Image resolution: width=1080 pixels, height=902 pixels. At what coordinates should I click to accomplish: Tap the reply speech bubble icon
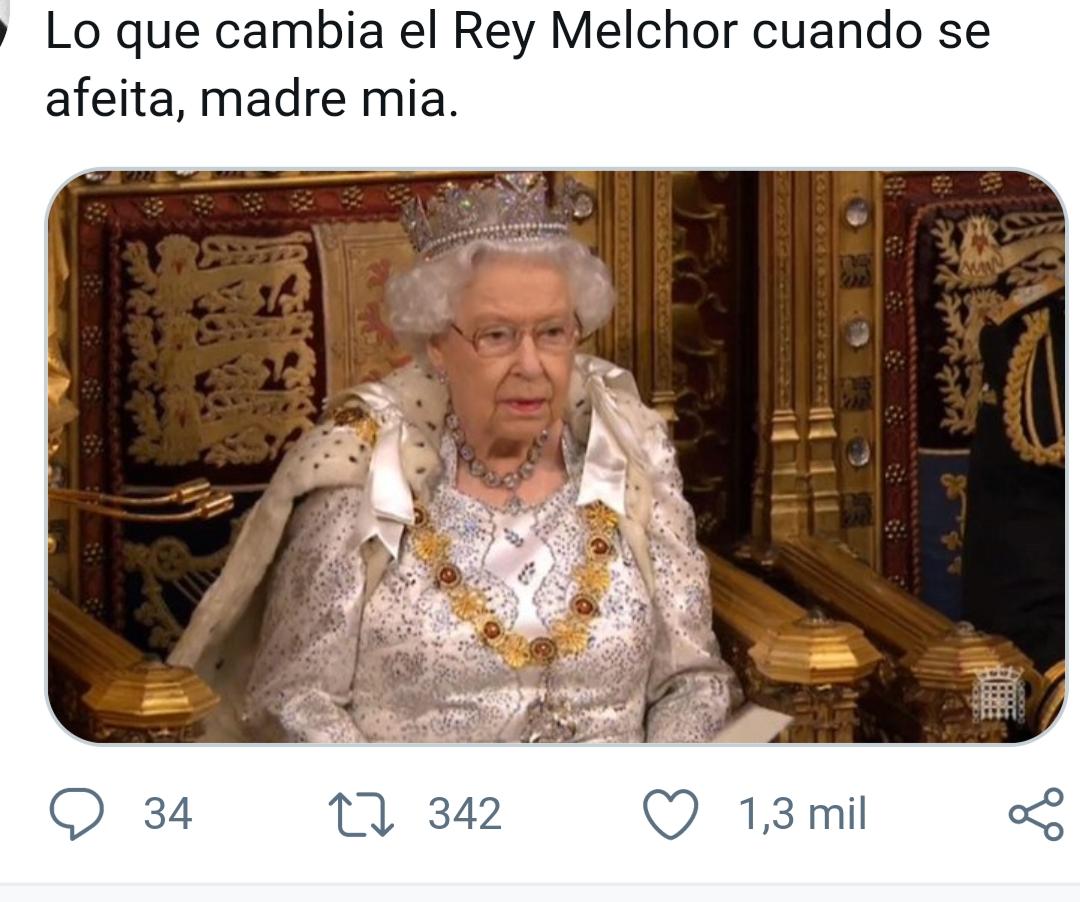76,814
